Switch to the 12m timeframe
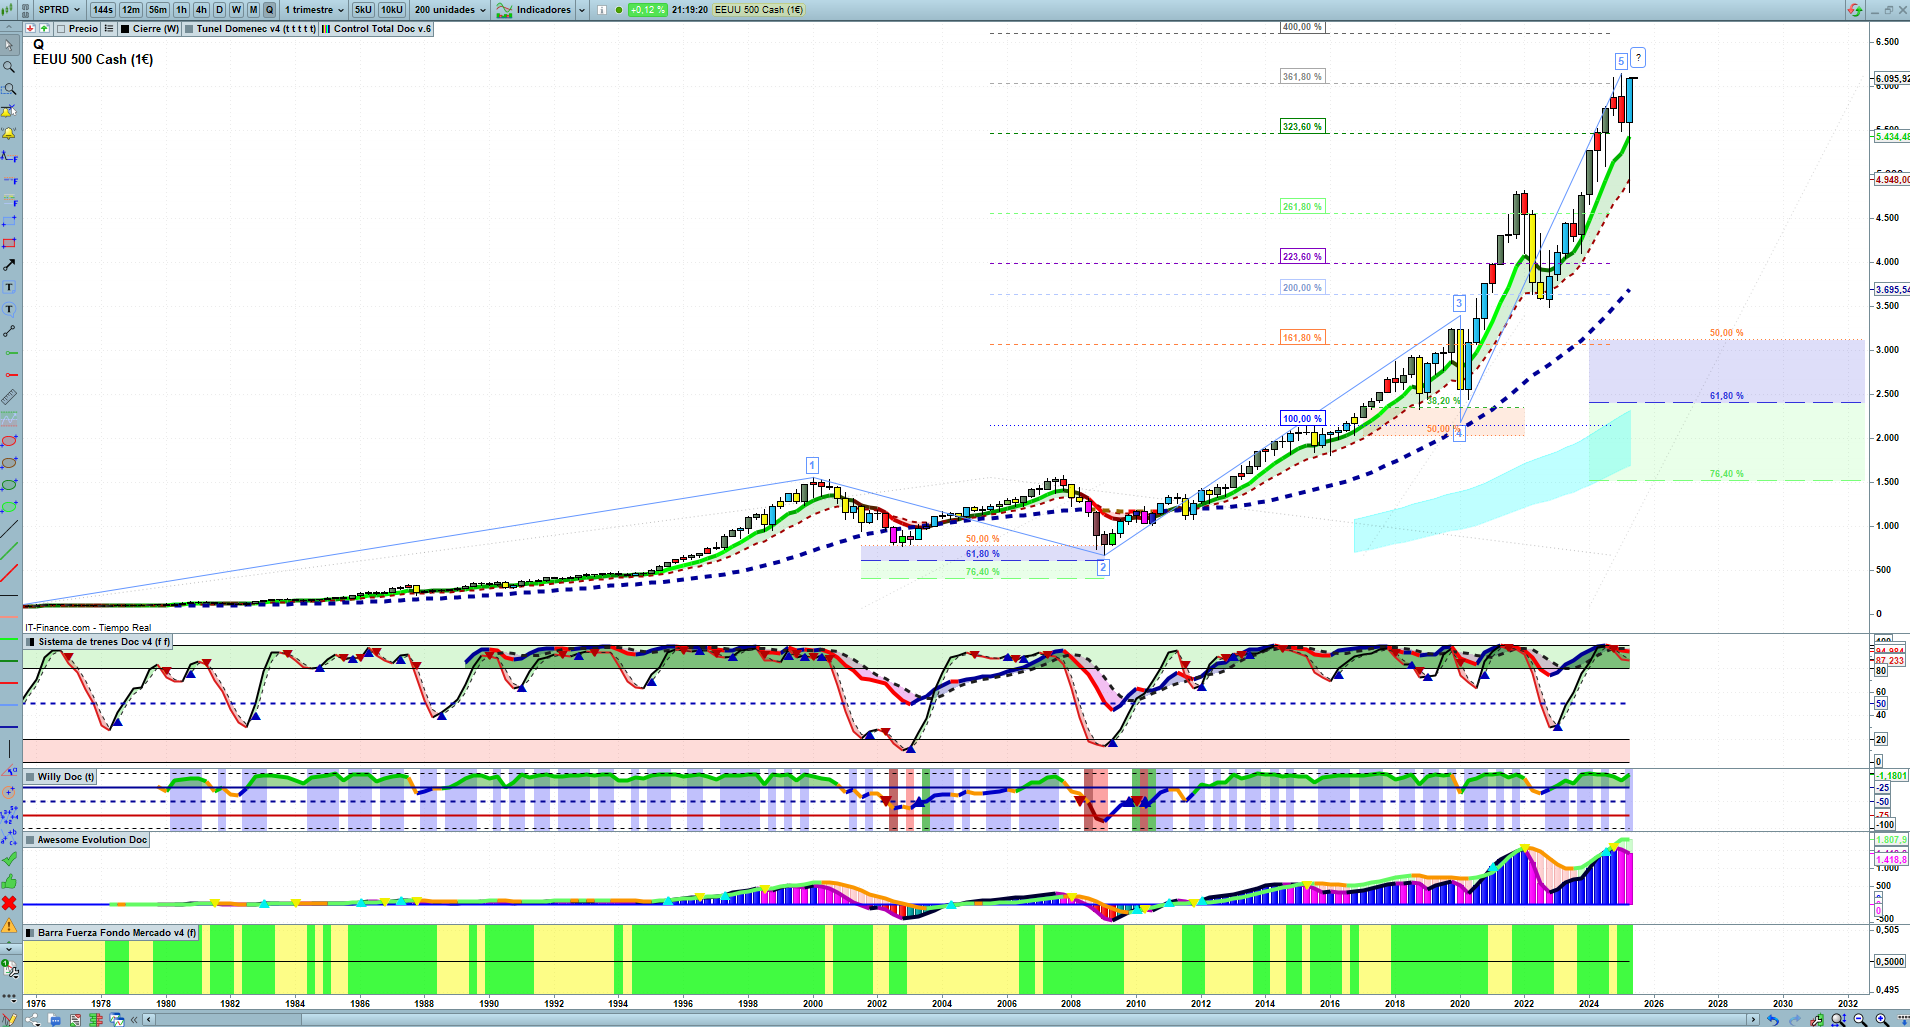The image size is (1910, 1027). [x=131, y=10]
